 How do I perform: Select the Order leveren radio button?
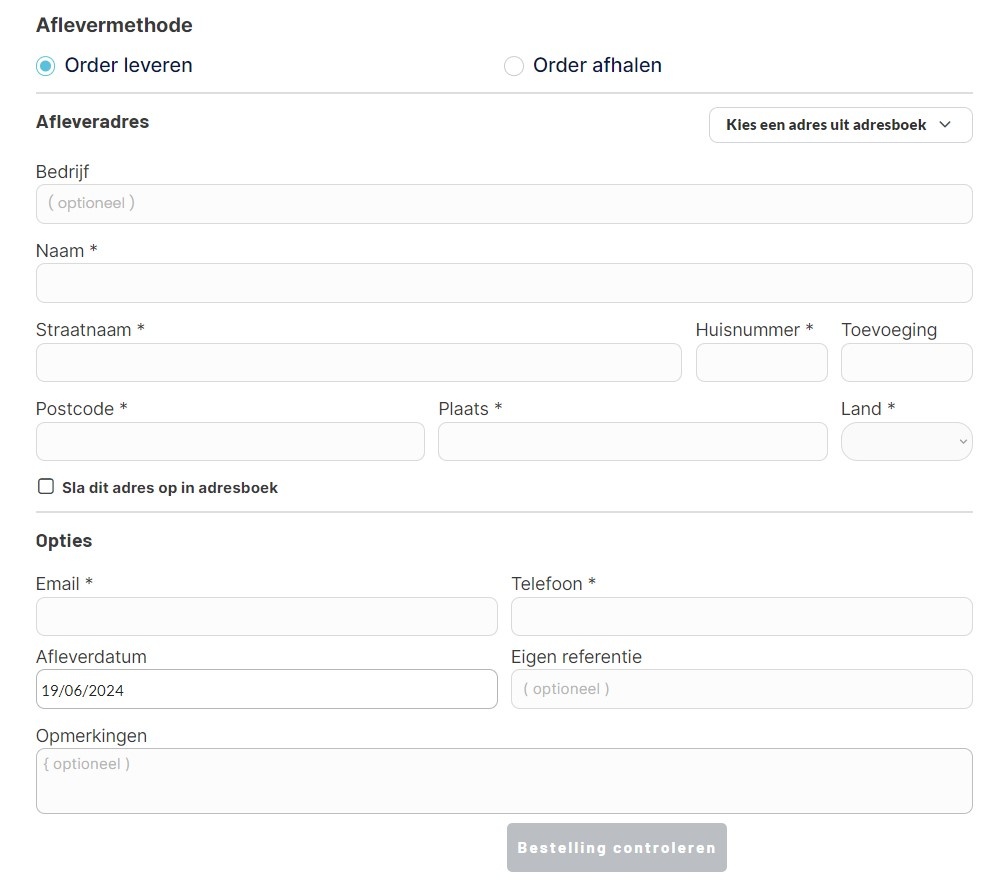[x=46, y=66]
